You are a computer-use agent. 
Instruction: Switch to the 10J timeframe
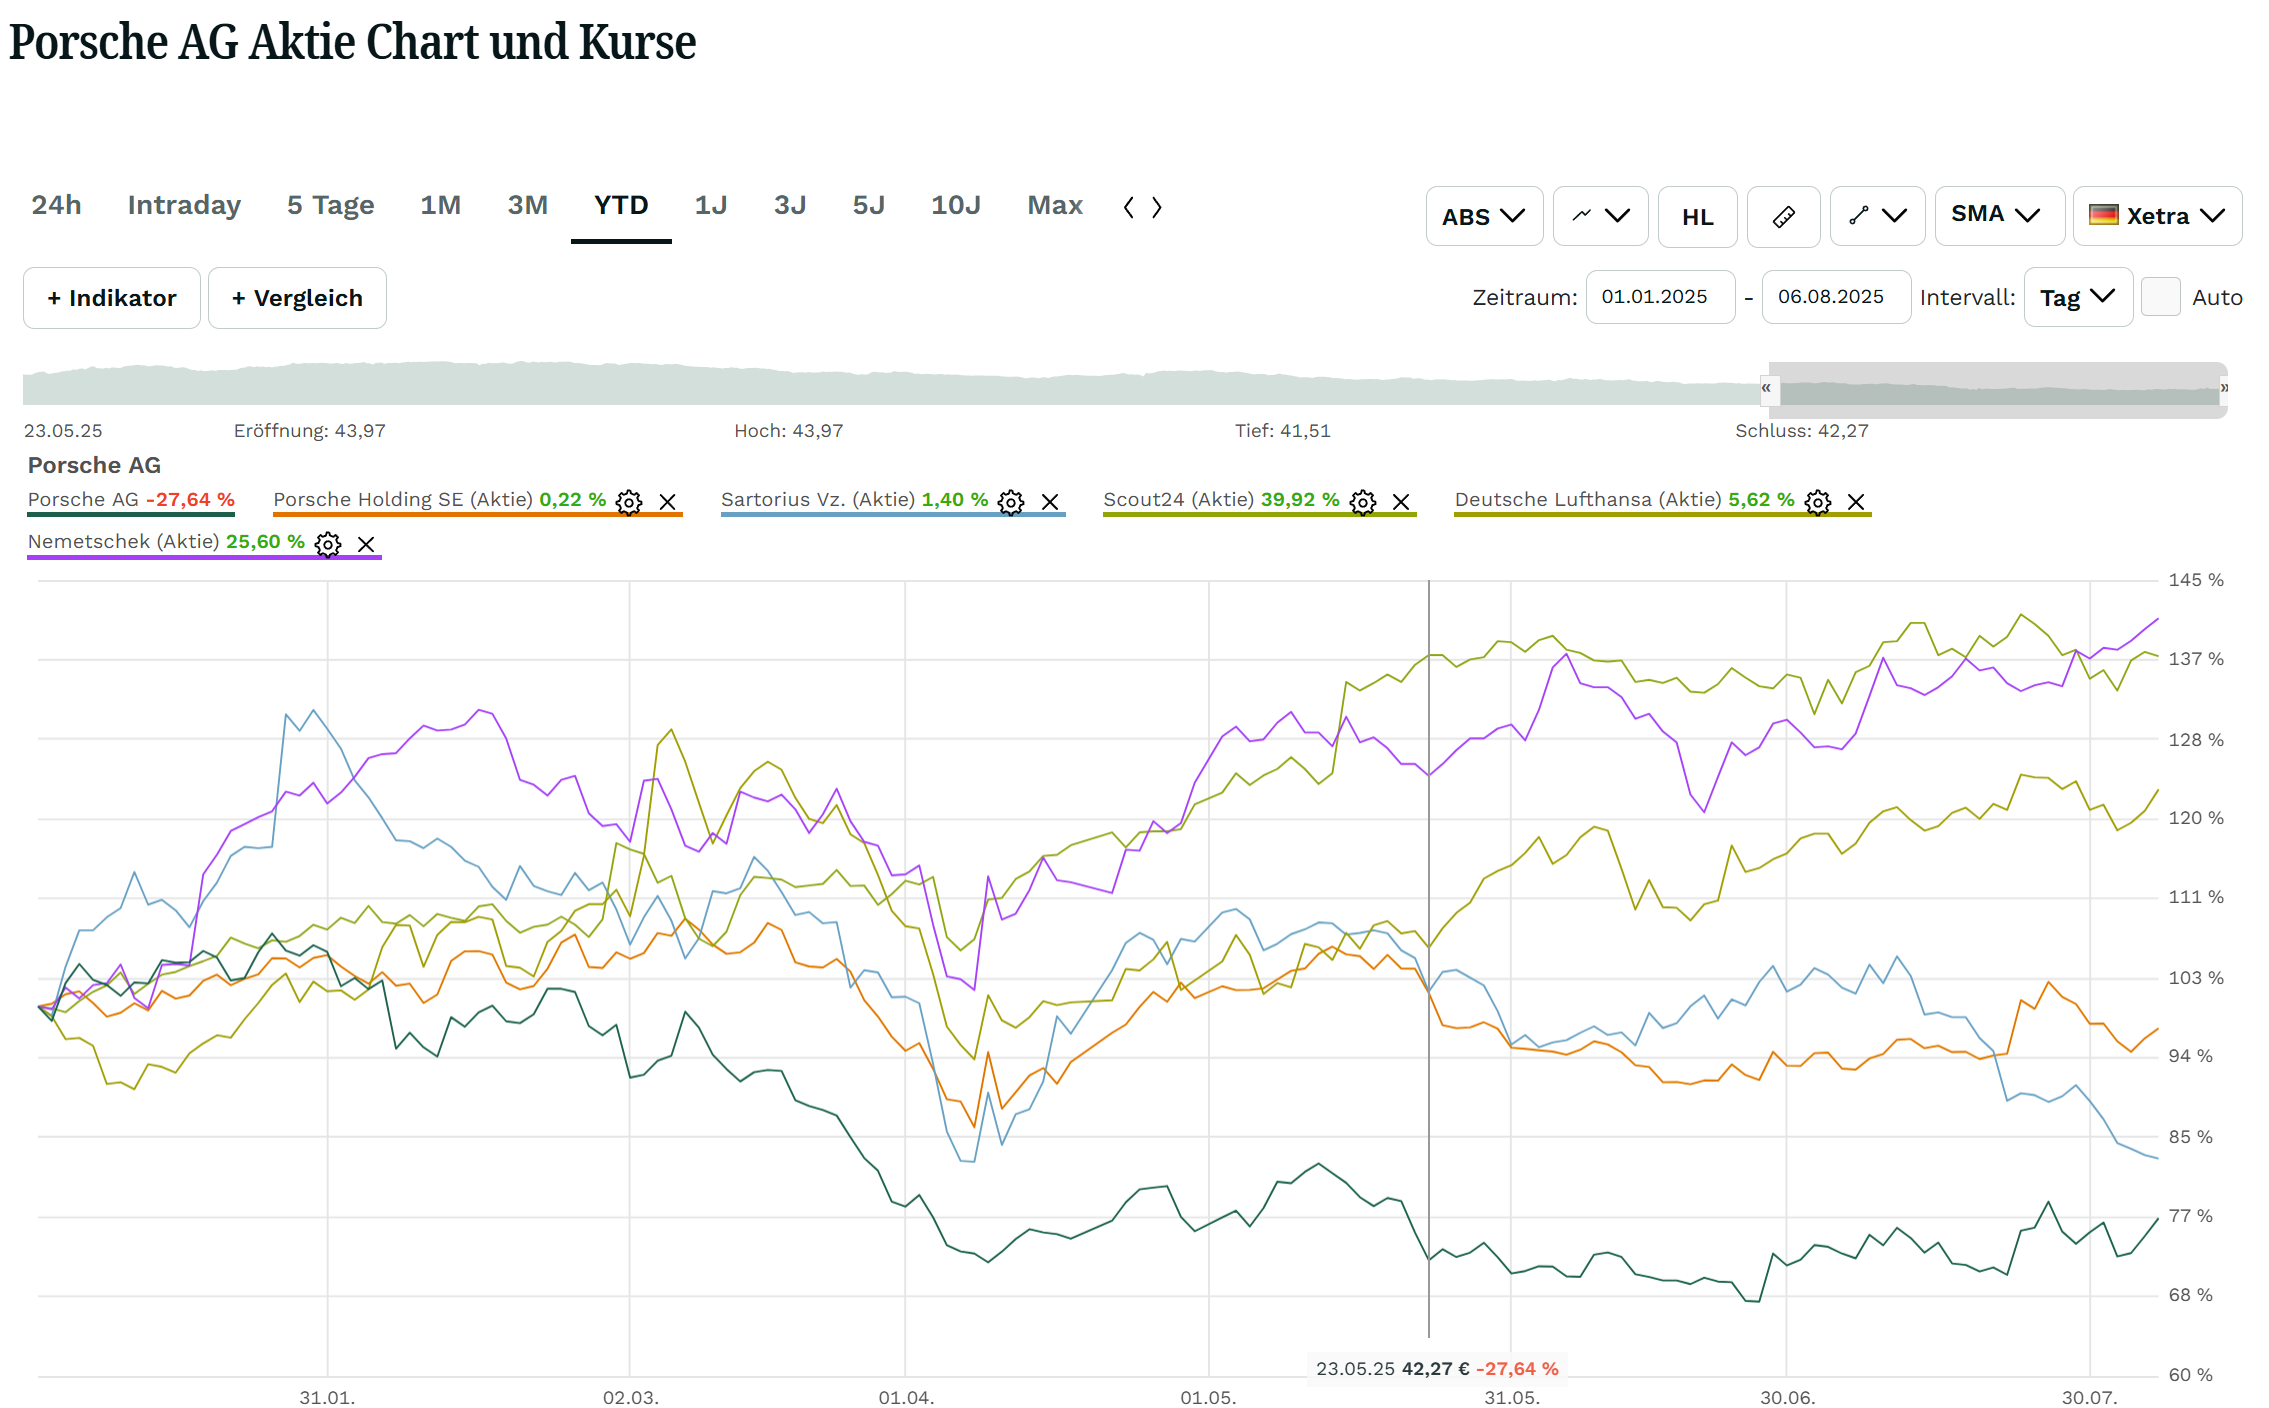click(955, 205)
